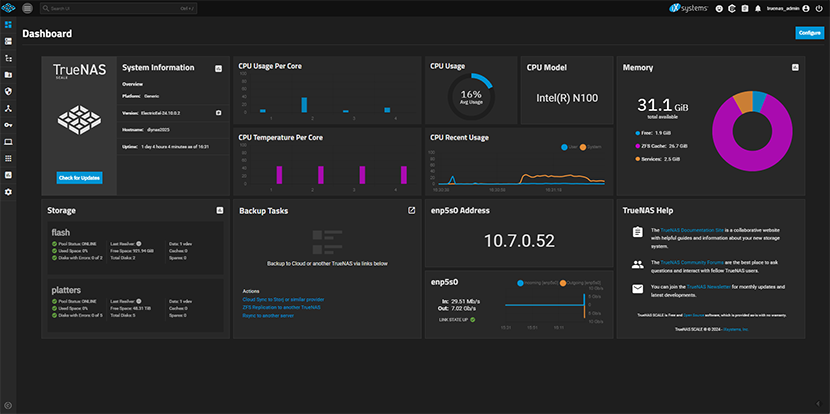Click the CPU Usage 16% gauge

coord(471,96)
